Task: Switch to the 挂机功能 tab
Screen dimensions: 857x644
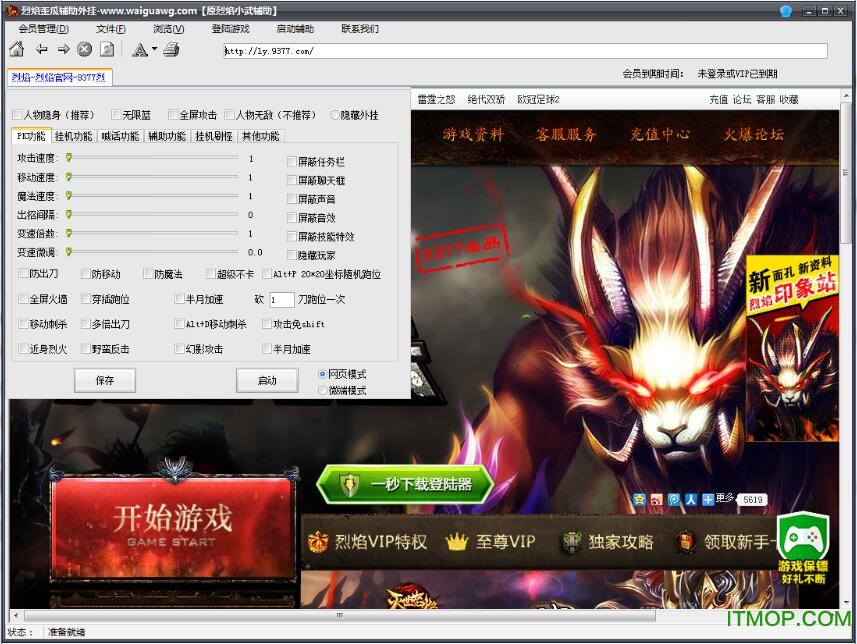Action: (74, 136)
